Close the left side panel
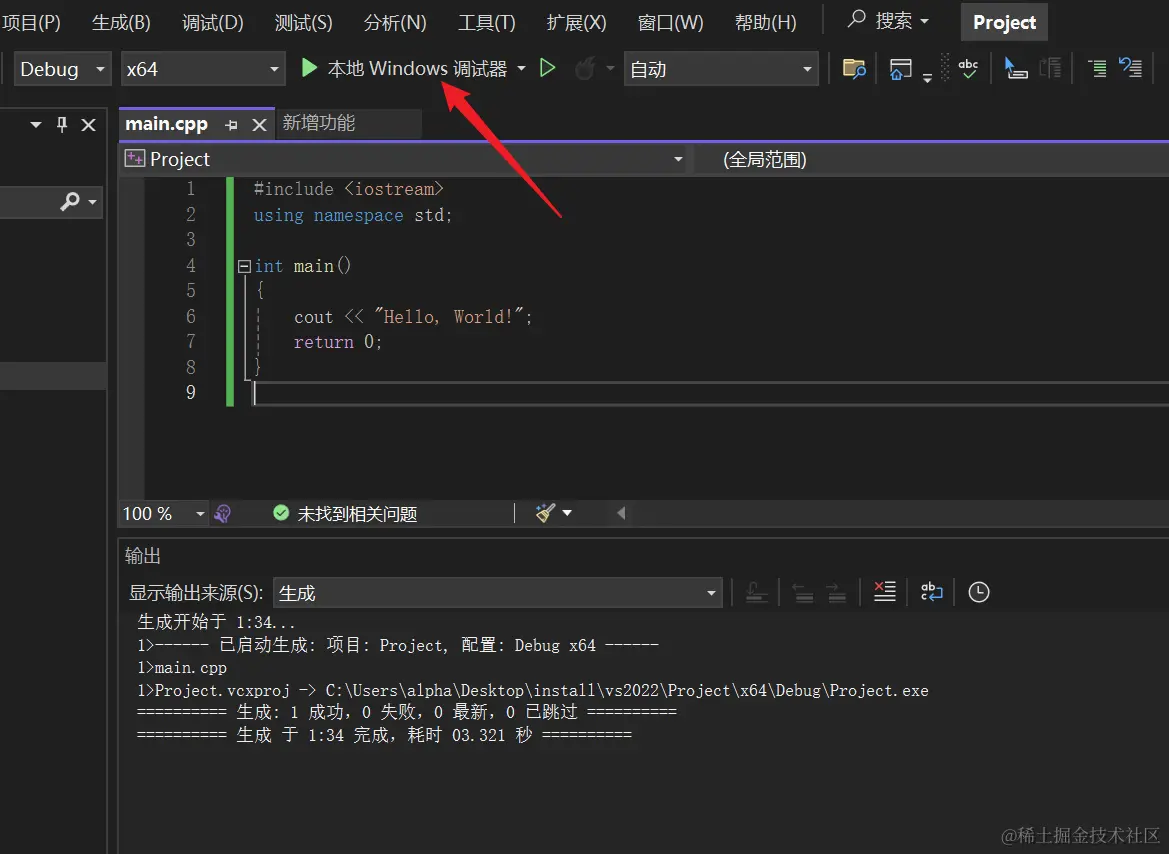This screenshot has height=854, width=1169. click(x=89, y=125)
